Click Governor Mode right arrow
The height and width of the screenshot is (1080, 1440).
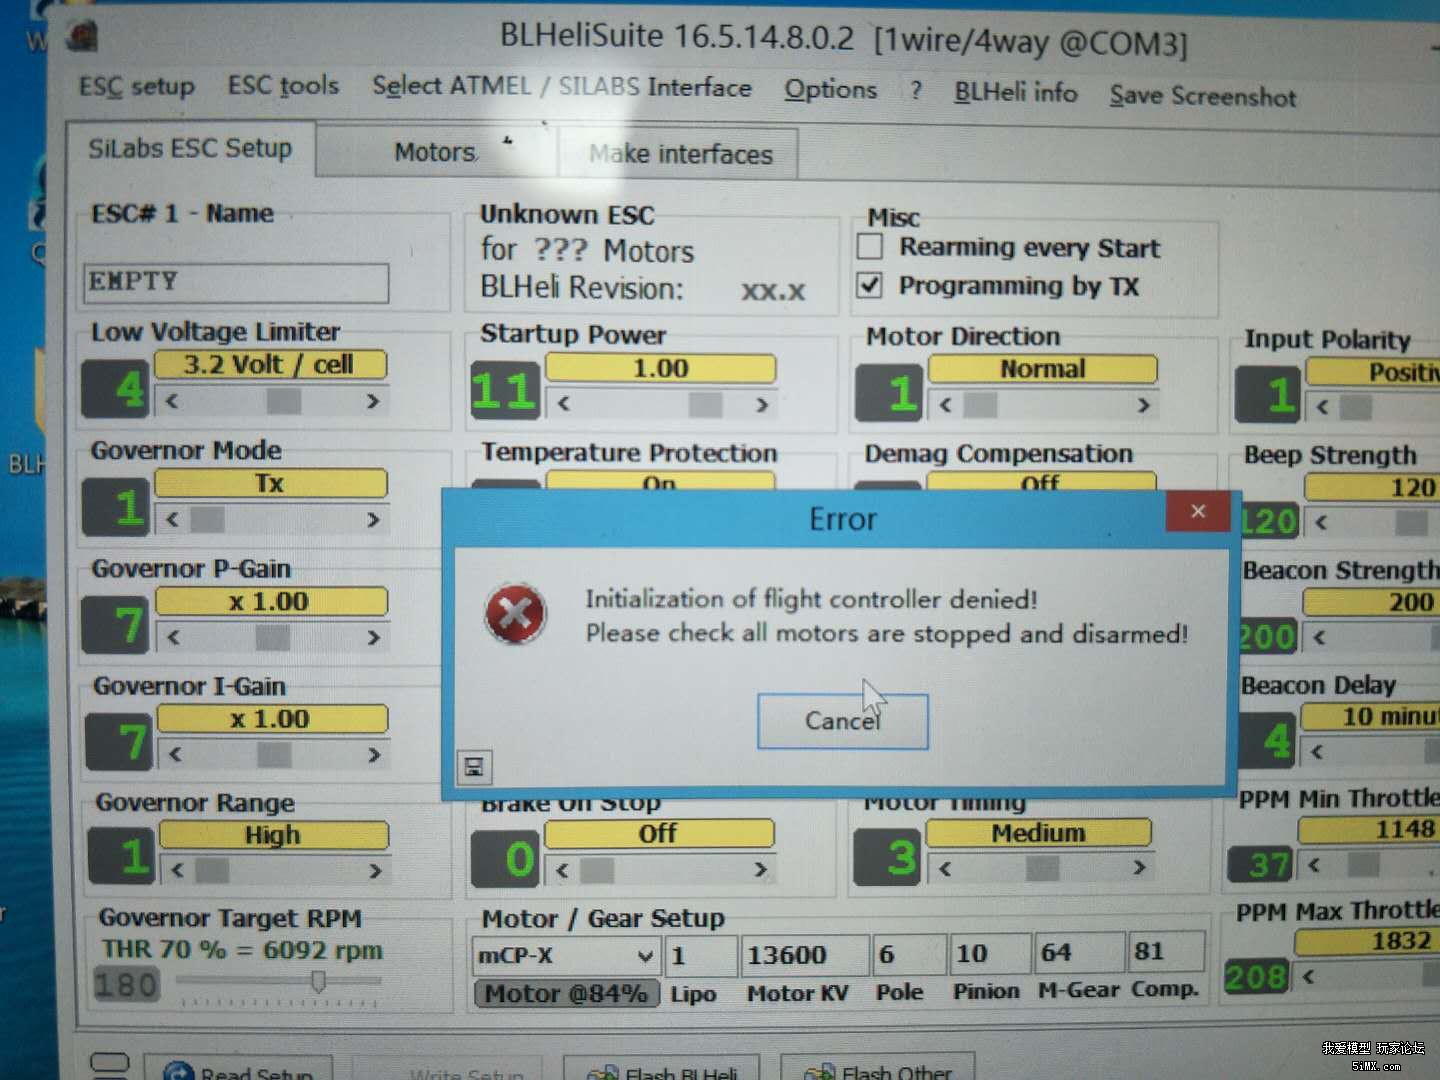pos(373,520)
